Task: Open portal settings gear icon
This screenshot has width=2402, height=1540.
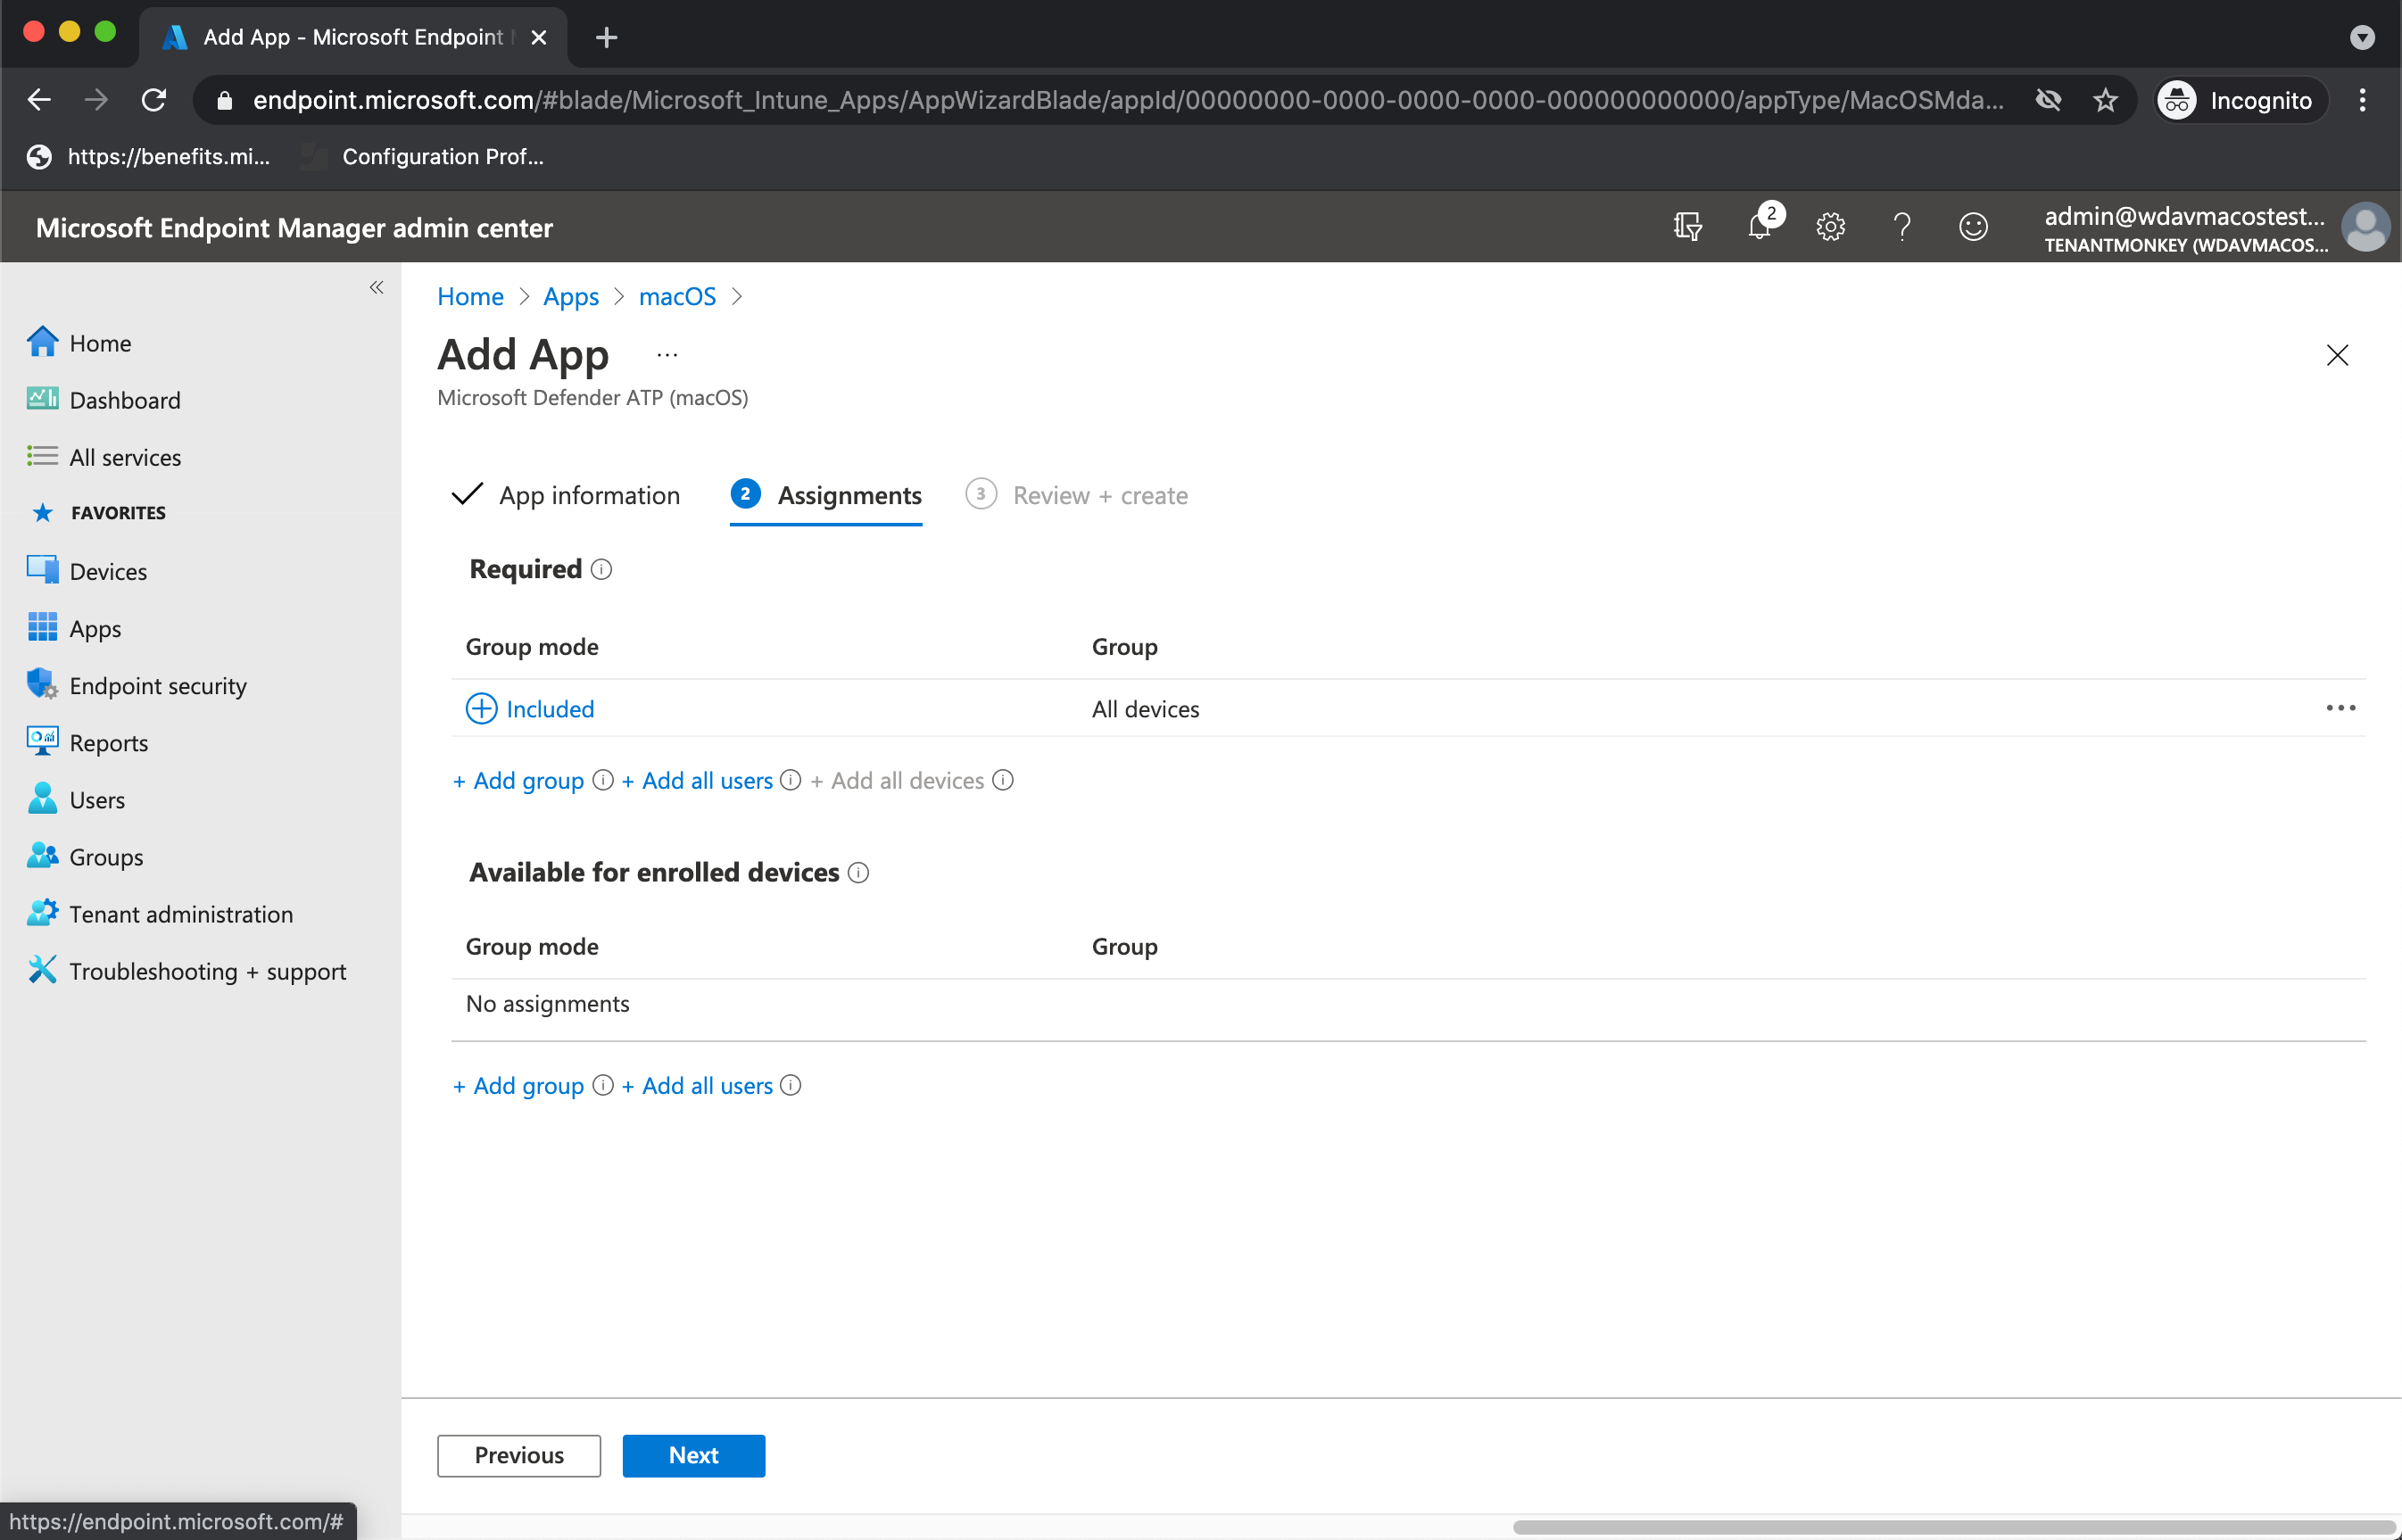Action: (x=1830, y=227)
